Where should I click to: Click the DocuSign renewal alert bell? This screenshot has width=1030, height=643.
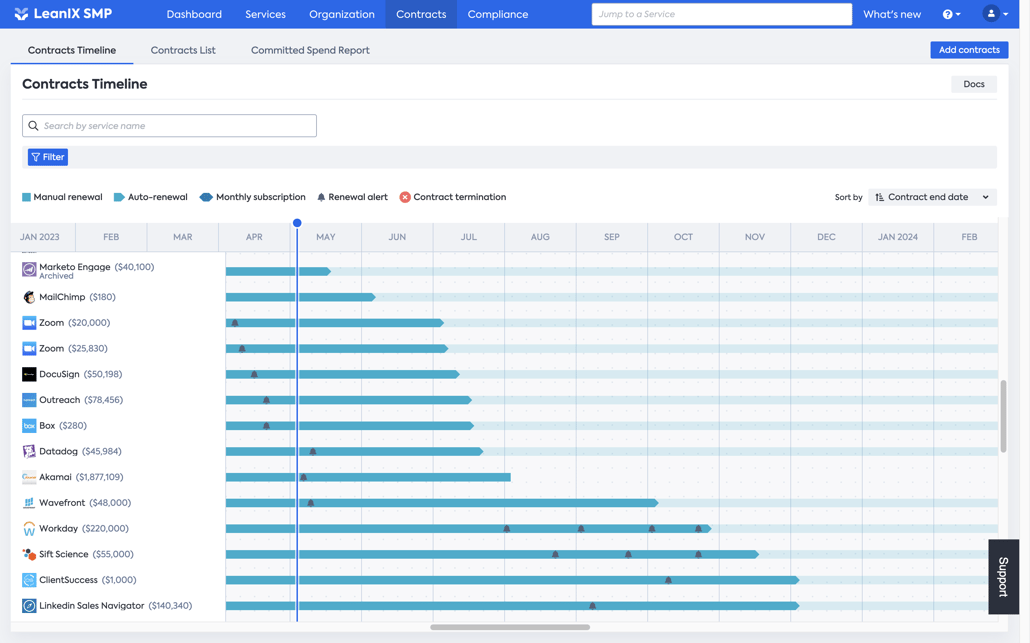click(x=254, y=374)
